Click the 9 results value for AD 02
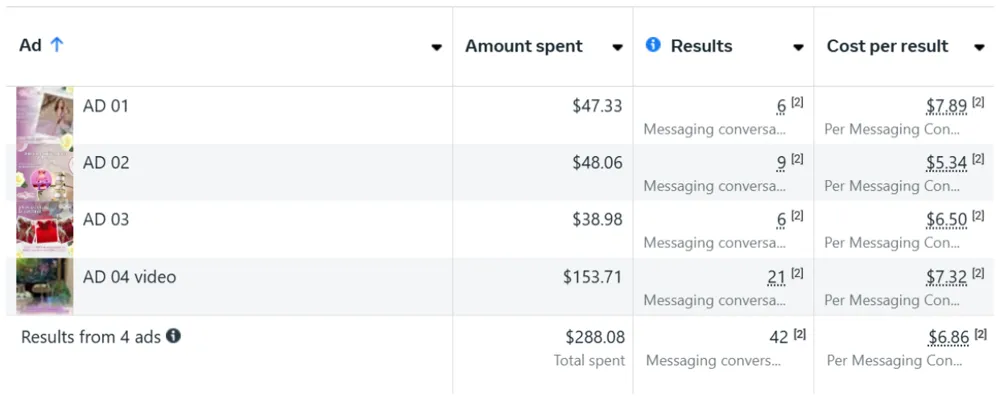This screenshot has height=400, width=1000. 781,163
